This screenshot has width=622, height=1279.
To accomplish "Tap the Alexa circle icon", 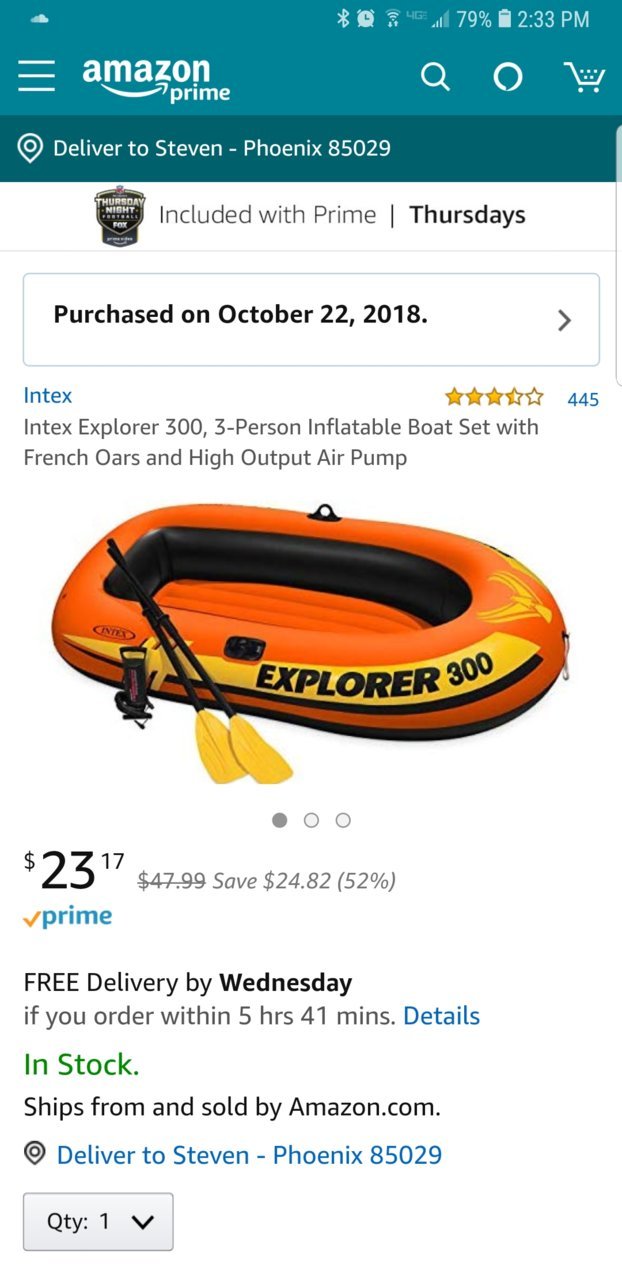I will (508, 78).
